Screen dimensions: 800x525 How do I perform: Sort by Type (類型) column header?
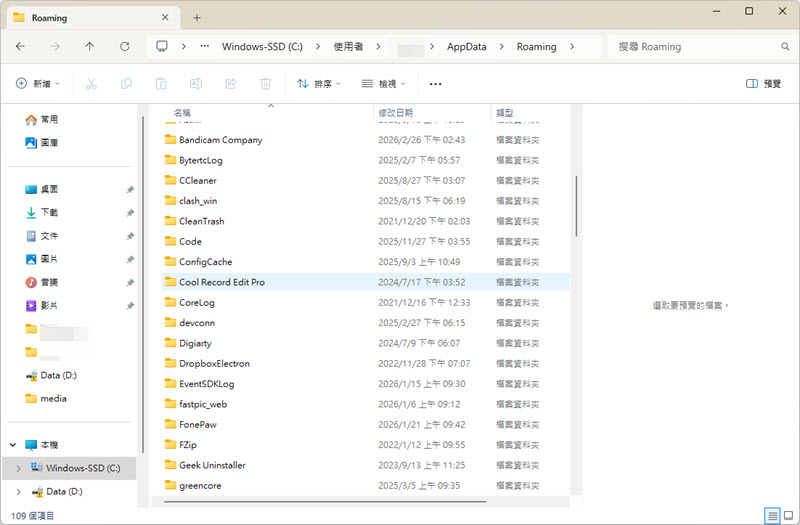pyautogui.click(x=505, y=113)
